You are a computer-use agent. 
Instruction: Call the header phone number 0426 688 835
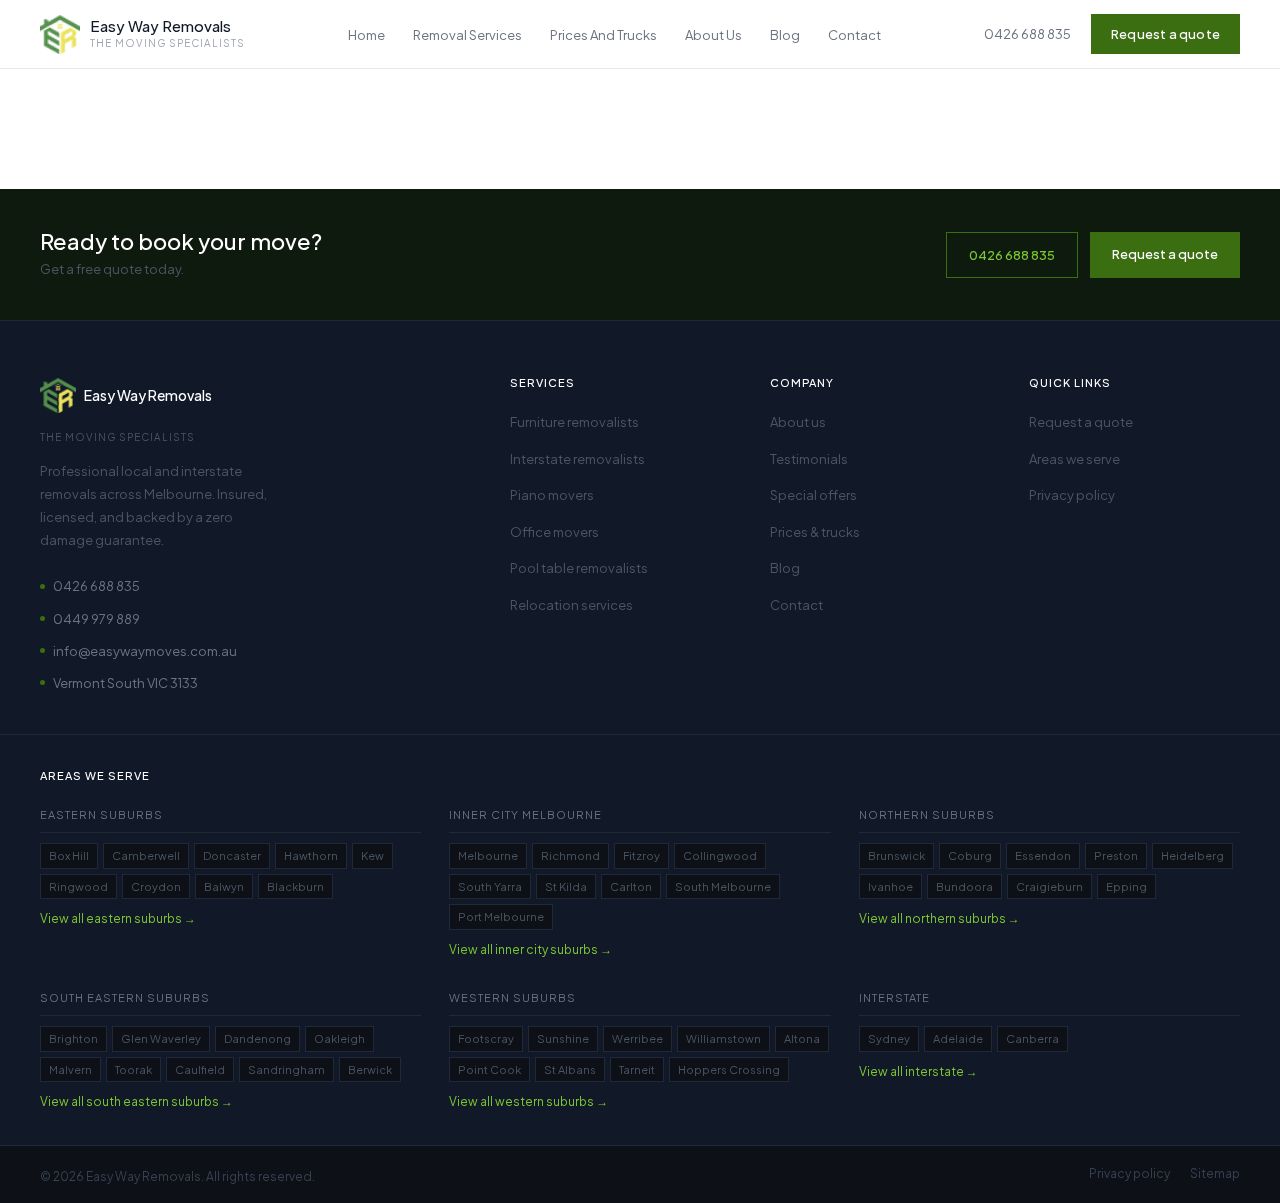click(1027, 34)
